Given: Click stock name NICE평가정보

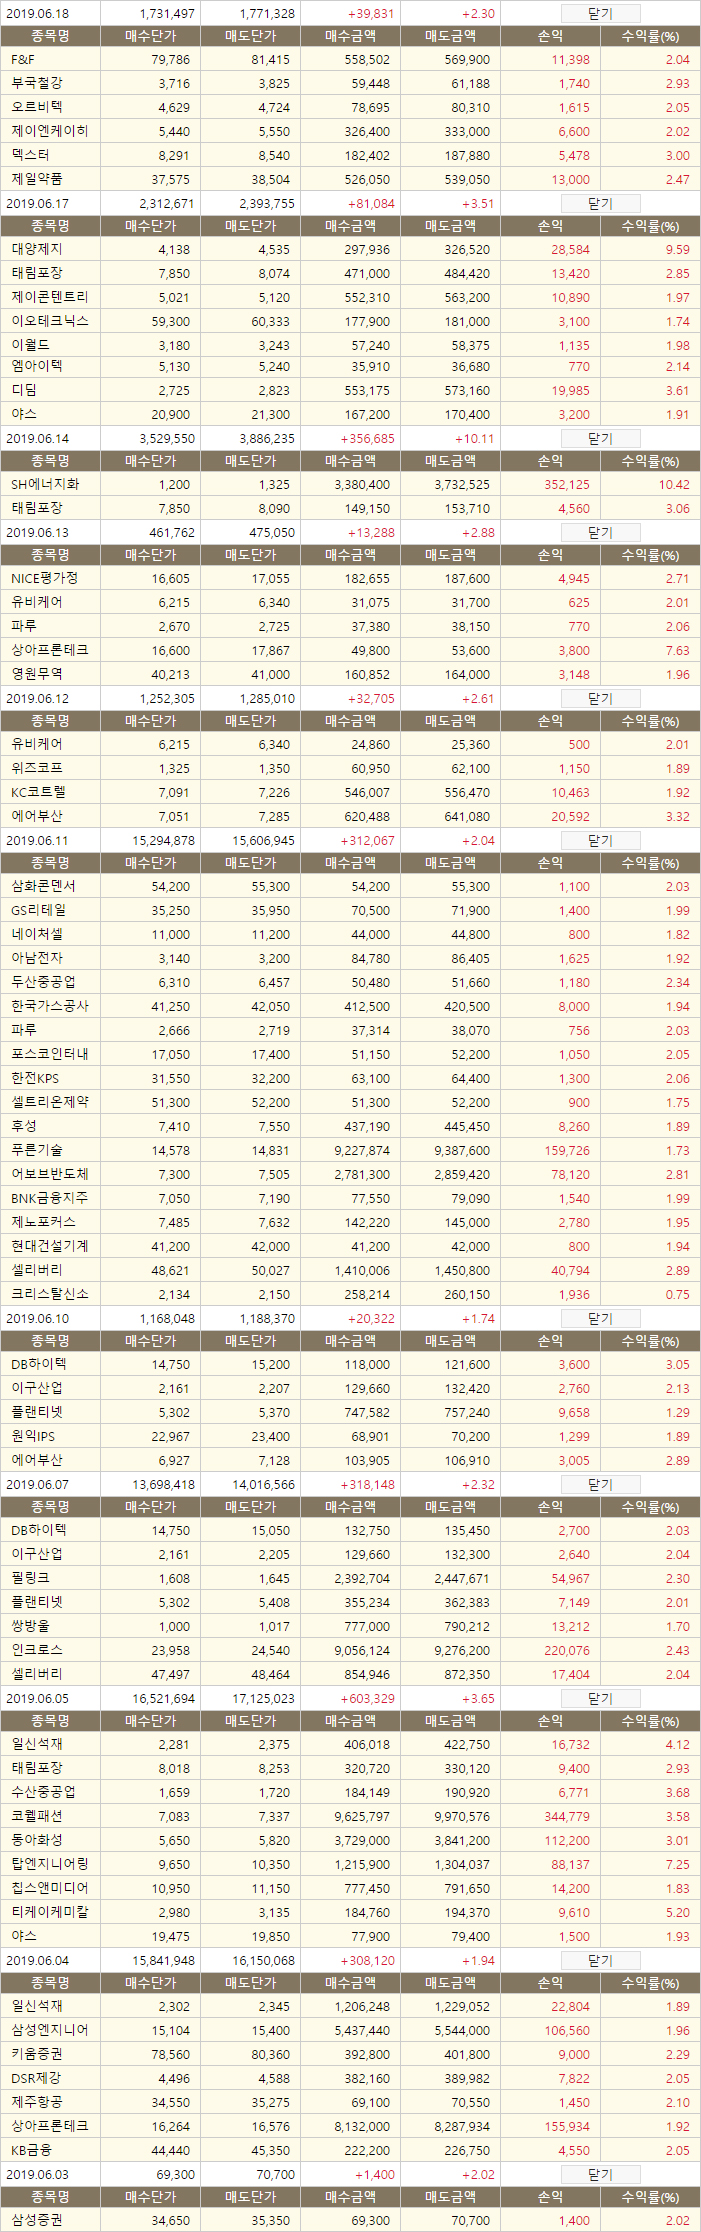Looking at the screenshot, I should pos(44,579).
